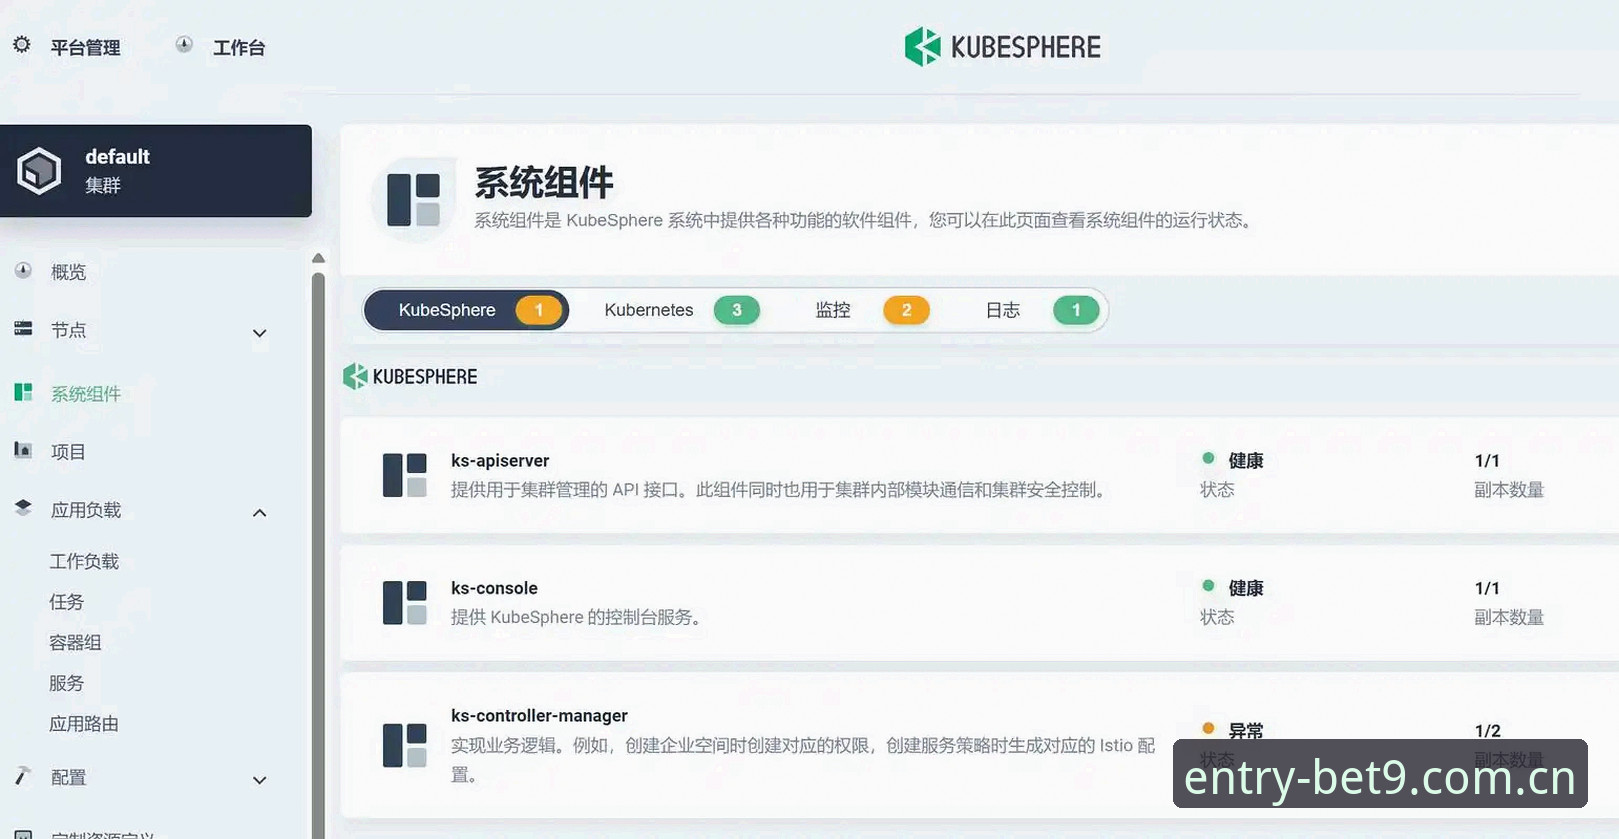Open 容器组 submenu item

point(75,643)
